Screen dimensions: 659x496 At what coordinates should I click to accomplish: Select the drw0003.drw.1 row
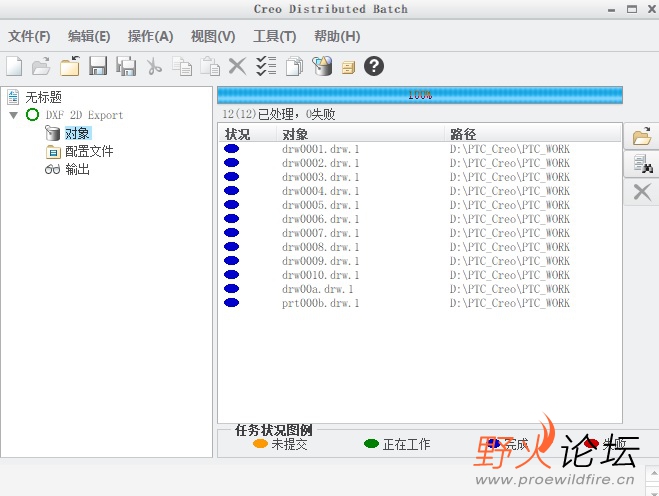[420, 177]
